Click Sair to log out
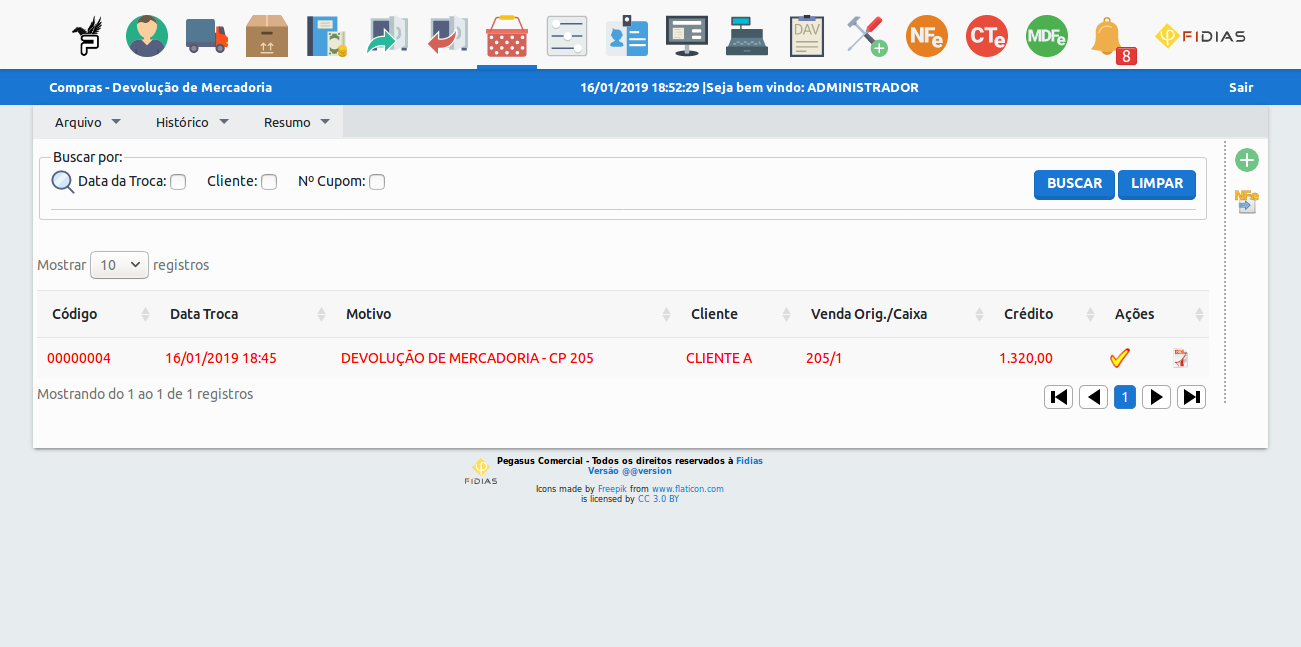The width and height of the screenshot is (1301, 647). click(1240, 87)
